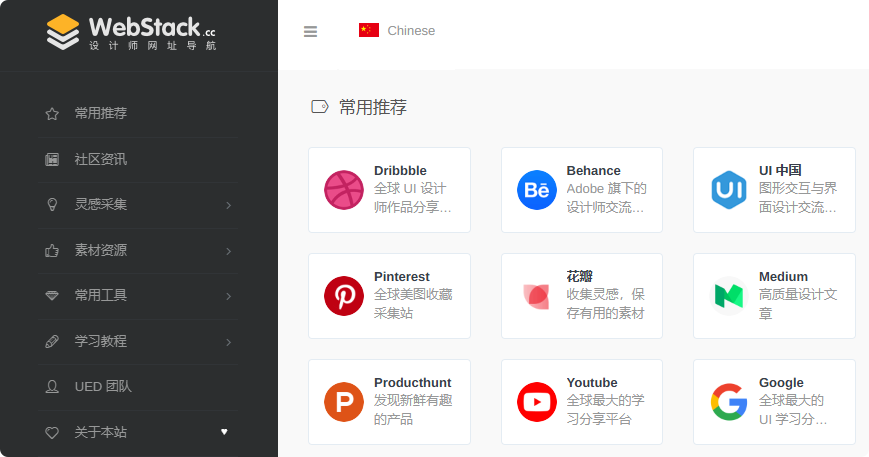Screen dimensions: 869x457
Task: Click the diamond icon beside 常用工具
Action: coord(52,296)
